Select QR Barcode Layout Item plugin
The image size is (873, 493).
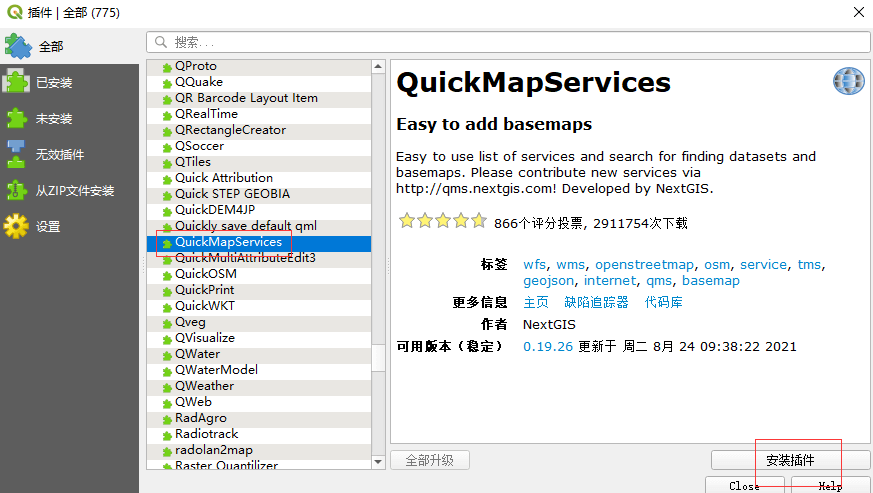tap(258, 98)
